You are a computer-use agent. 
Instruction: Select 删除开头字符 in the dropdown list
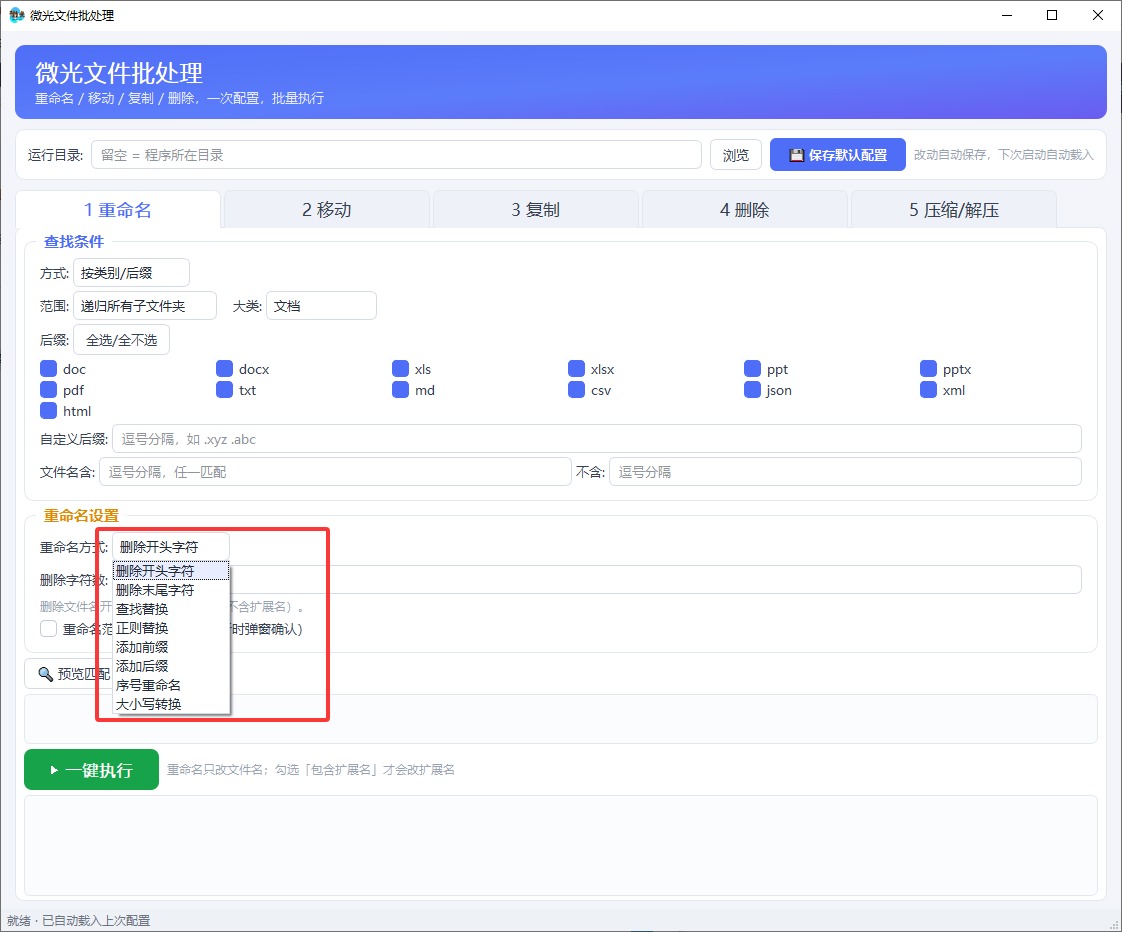171,571
